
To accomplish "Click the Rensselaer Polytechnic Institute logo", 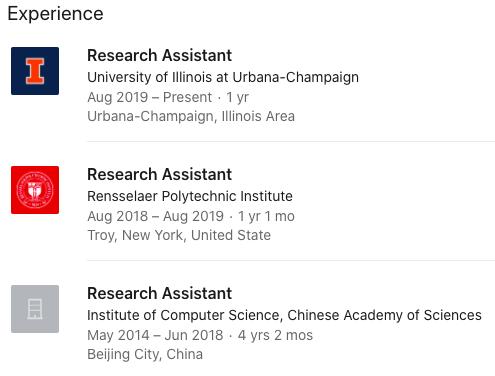I will (x=35, y=190).
